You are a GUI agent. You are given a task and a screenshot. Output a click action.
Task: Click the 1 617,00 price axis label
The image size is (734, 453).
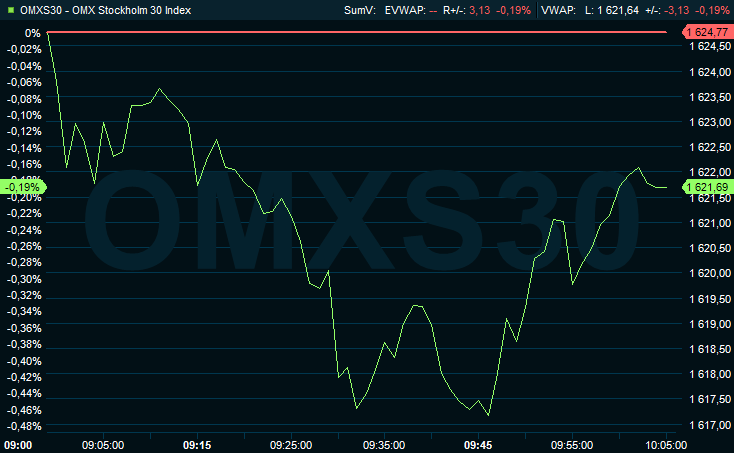710,425
